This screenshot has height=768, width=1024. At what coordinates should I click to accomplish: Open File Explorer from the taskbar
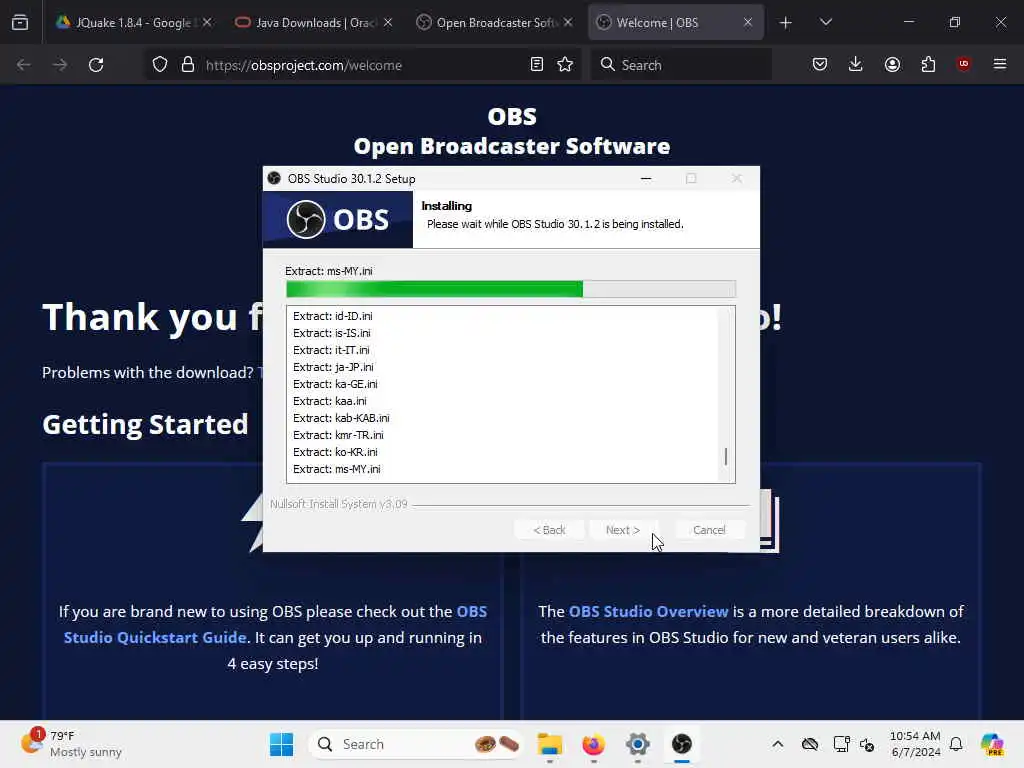[x=550, y=744]
